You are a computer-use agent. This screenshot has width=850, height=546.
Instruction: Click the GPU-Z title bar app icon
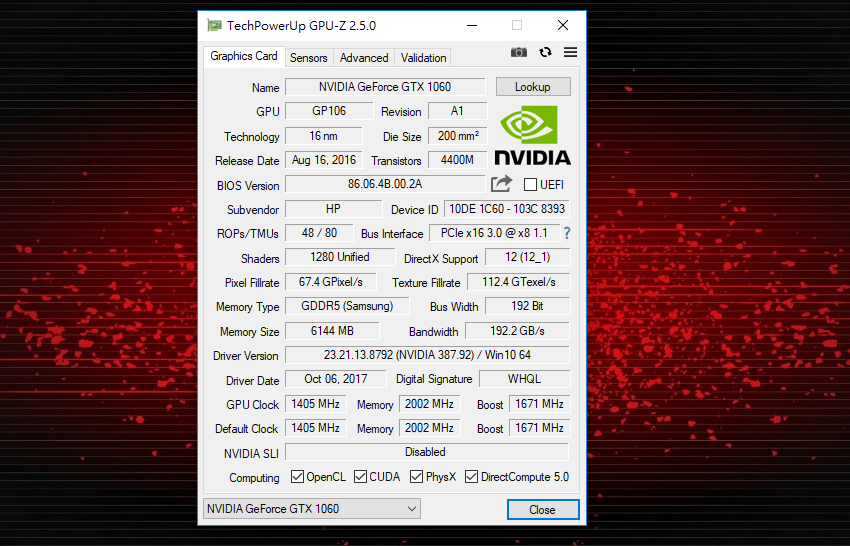pyautogui.click(x=215, y=25)
